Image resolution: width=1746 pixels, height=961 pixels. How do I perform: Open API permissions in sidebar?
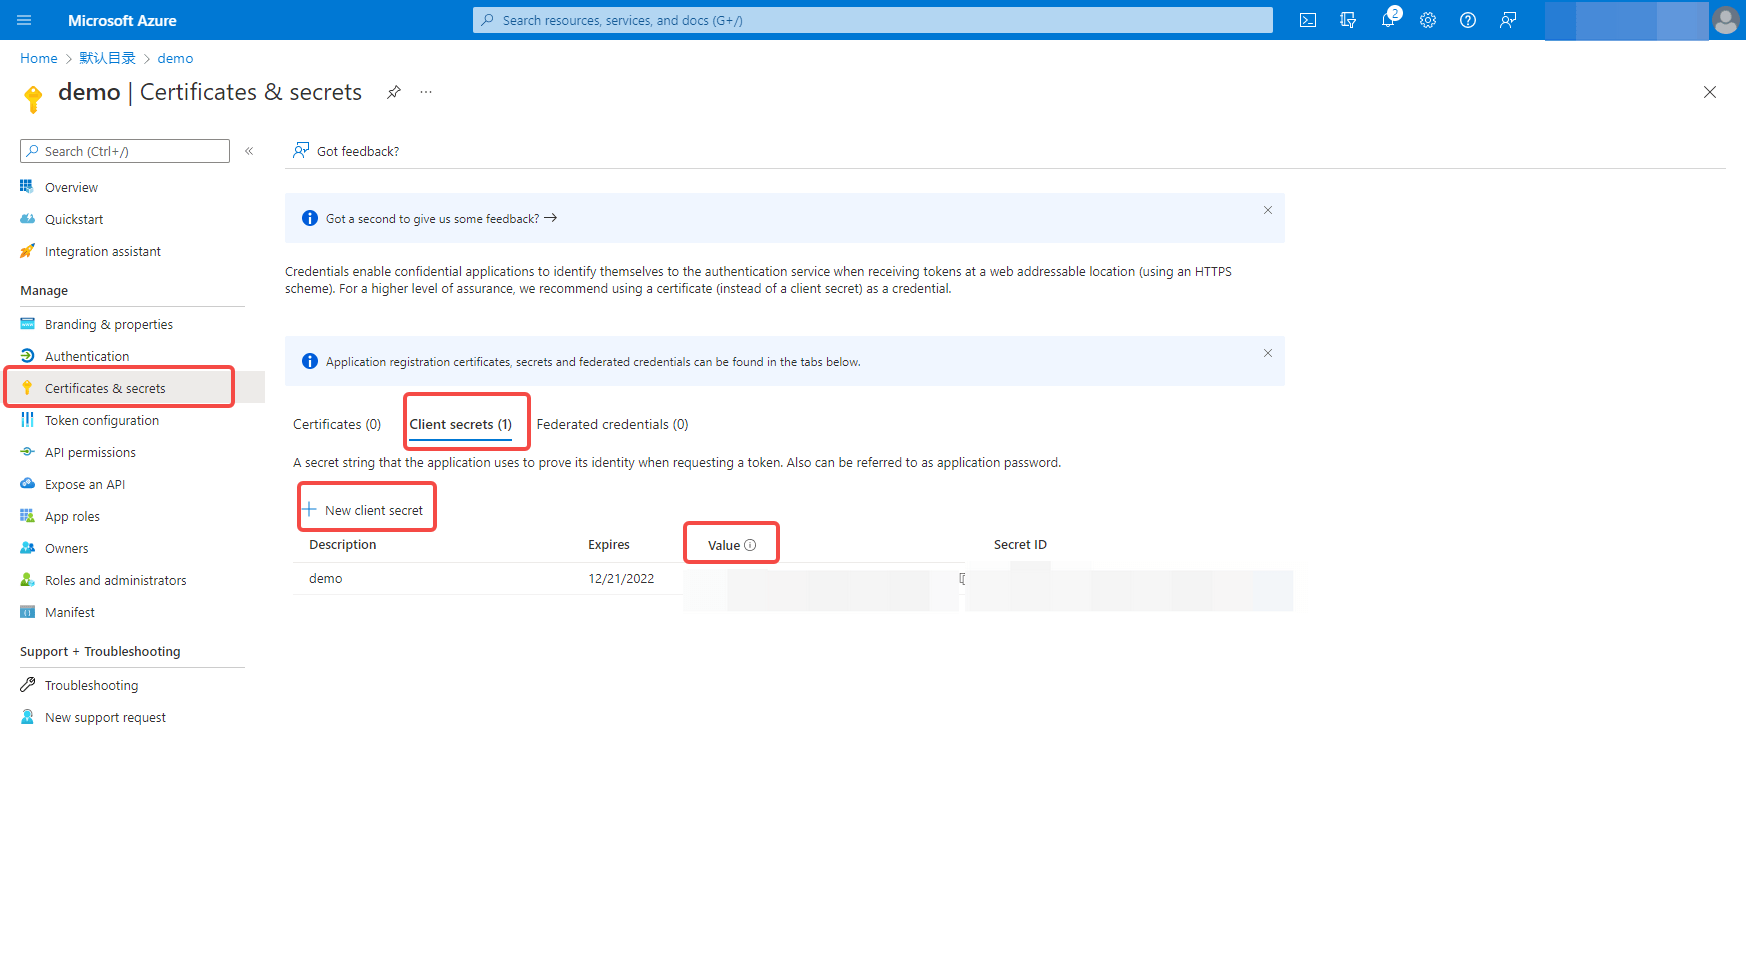(90, 452)
